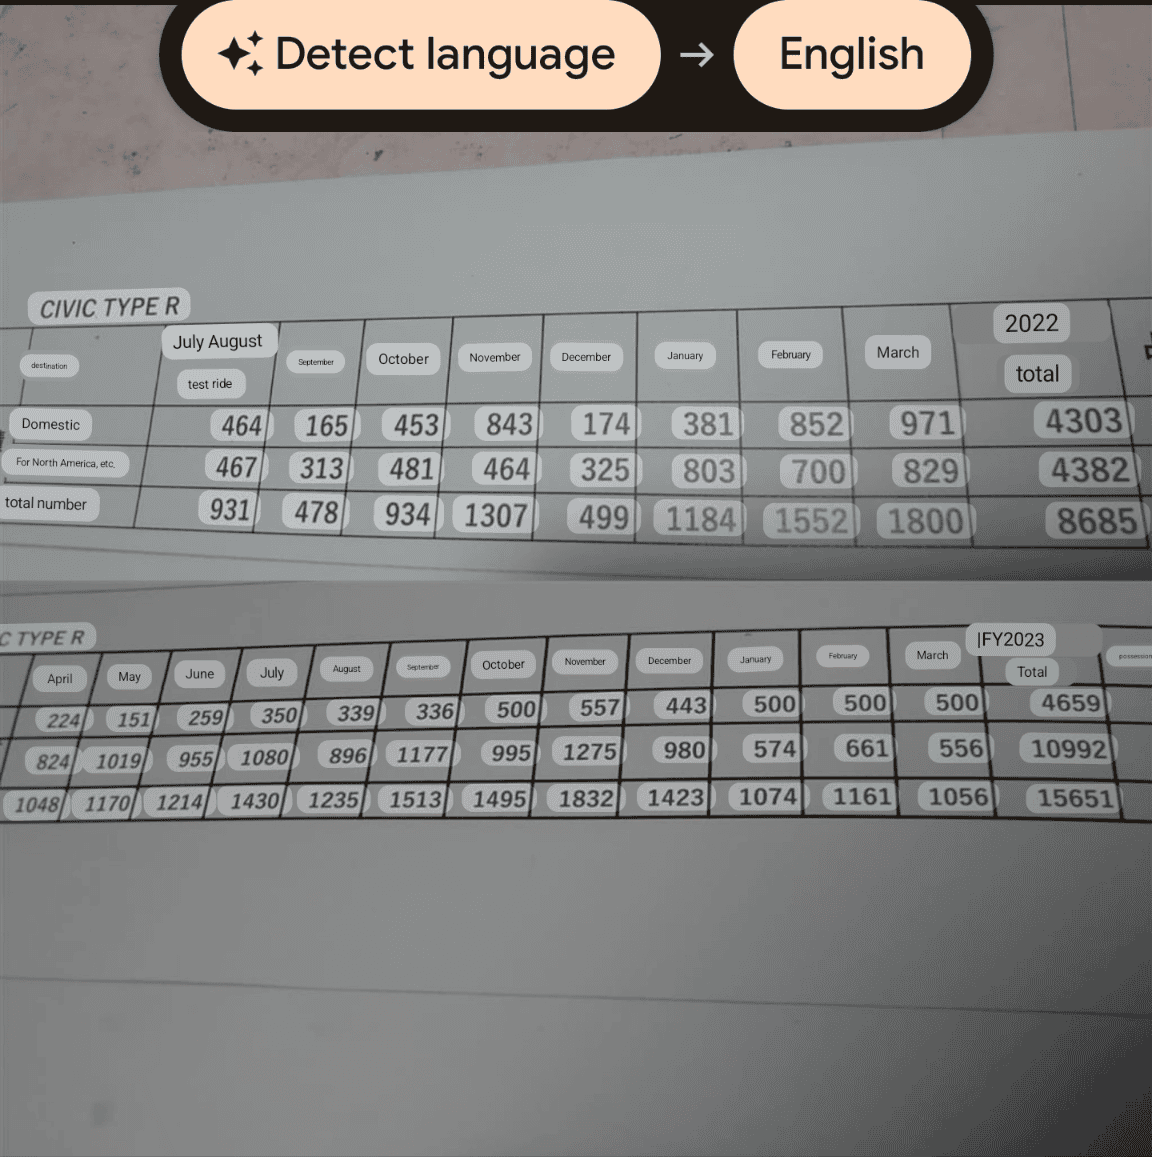
Task: Tap the value 1019
Action: click(118, 761)
